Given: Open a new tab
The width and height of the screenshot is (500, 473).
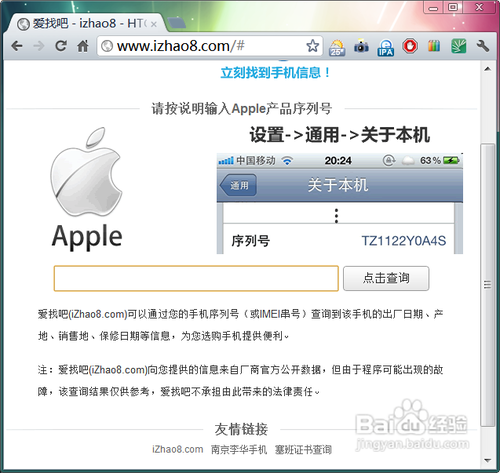Looking at the screenshot, I should click(177, 23).
